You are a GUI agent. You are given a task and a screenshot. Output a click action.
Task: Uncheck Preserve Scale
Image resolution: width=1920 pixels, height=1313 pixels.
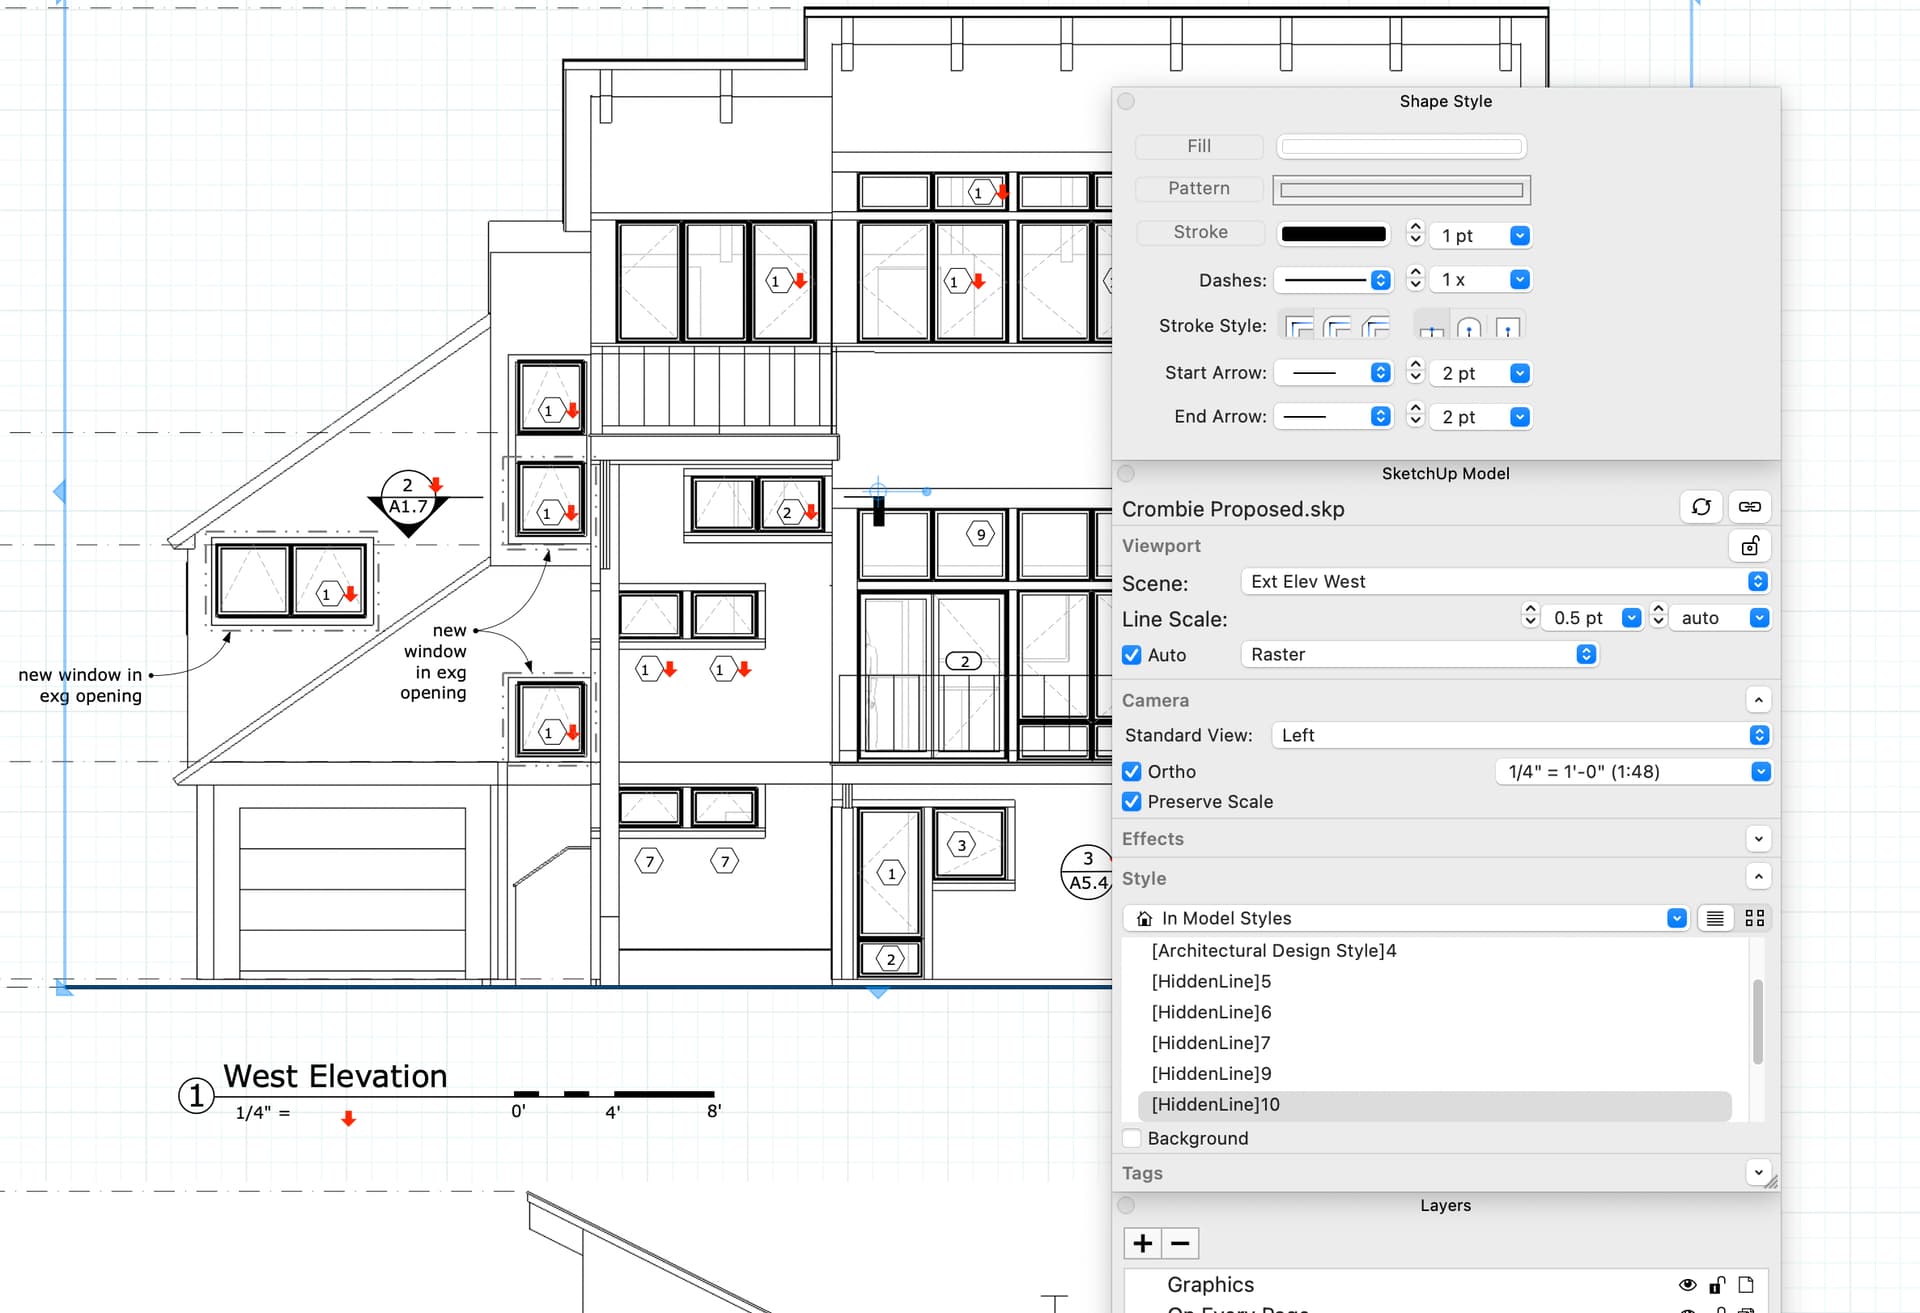(x=1131, y=801)
